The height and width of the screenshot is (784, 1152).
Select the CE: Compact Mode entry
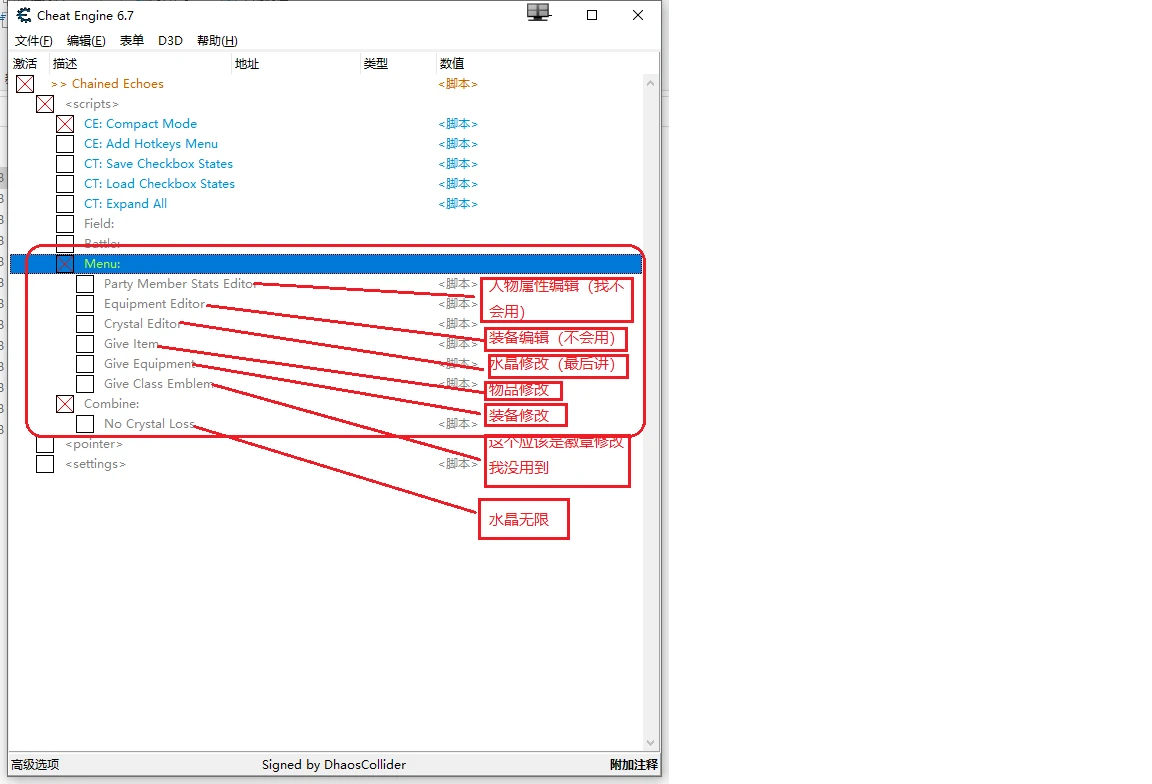[140, 123]
